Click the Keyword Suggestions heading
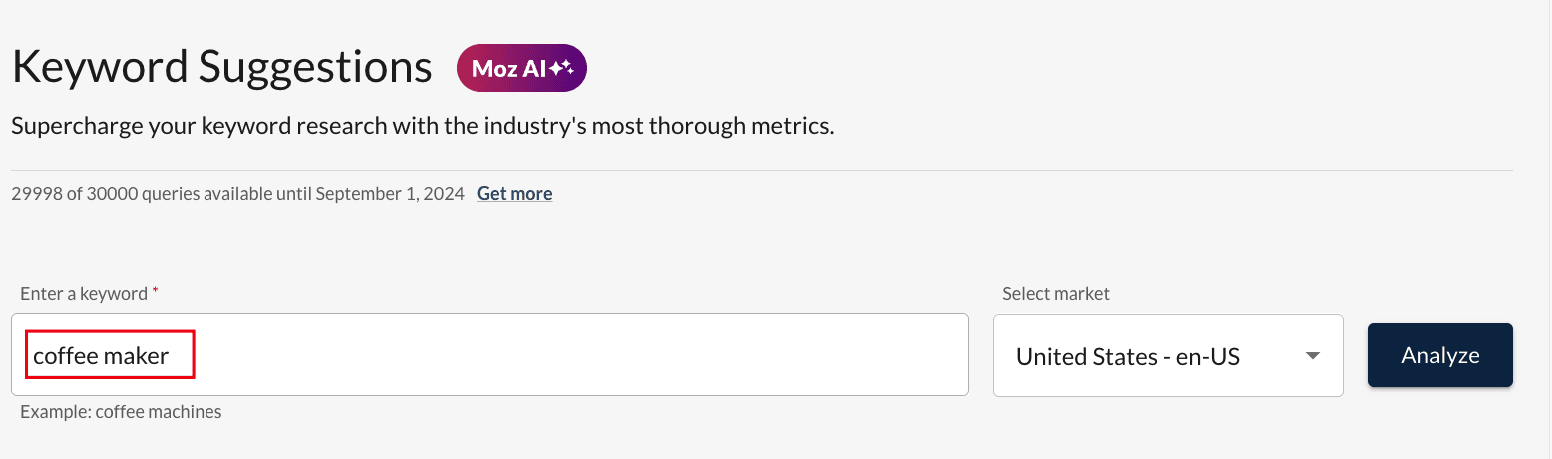 (x=221, y=67)
